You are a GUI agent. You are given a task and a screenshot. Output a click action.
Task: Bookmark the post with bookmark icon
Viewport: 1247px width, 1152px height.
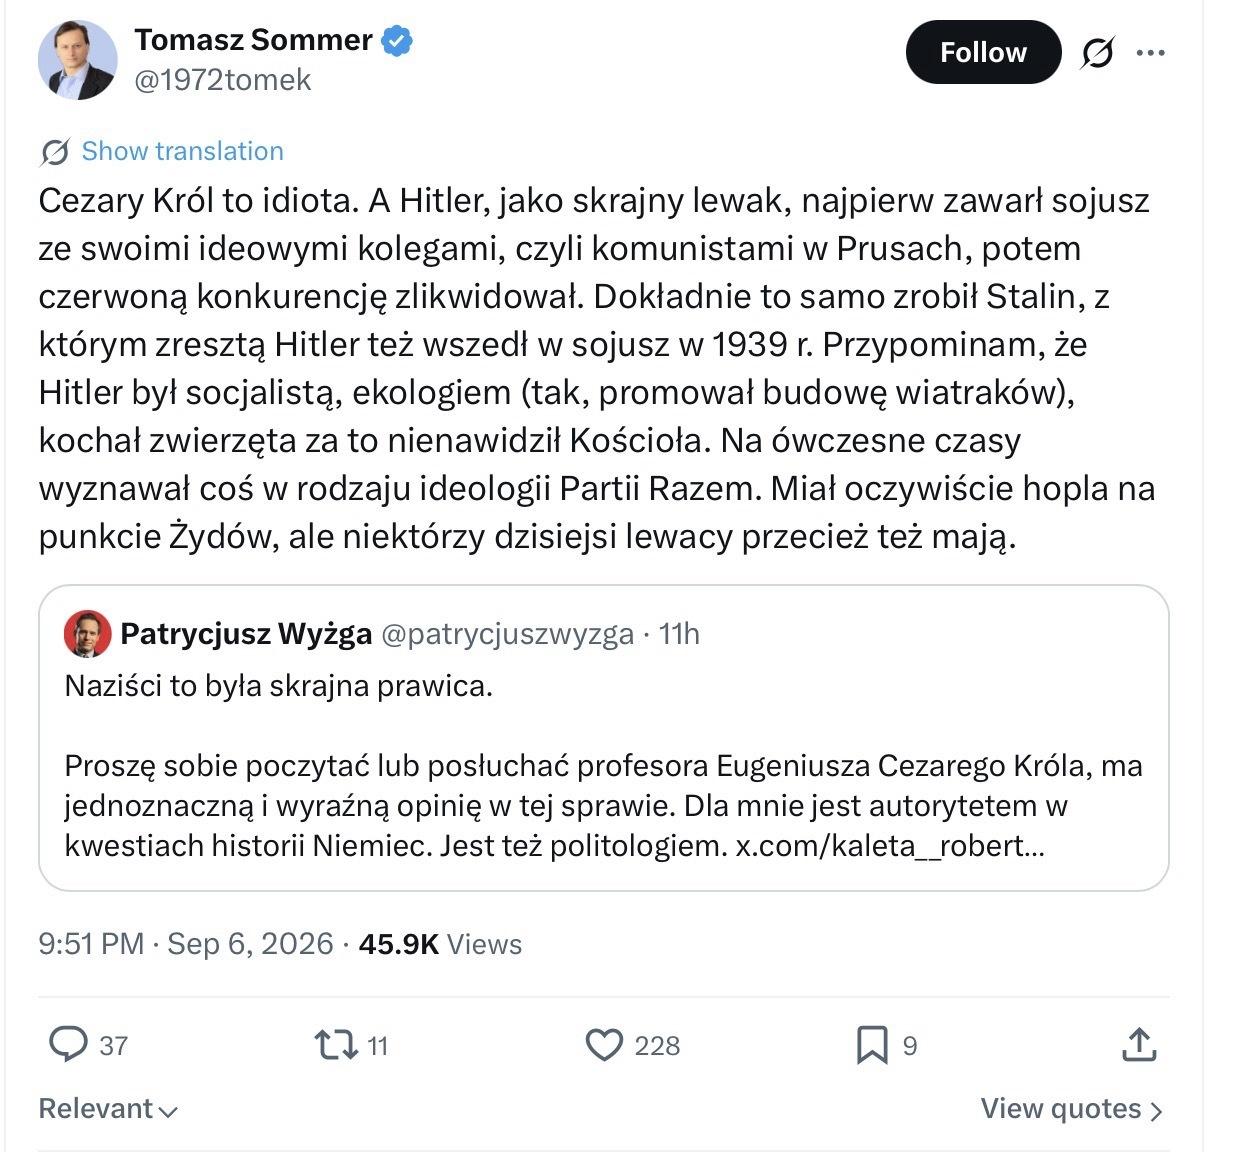(x=872, y=1045)
